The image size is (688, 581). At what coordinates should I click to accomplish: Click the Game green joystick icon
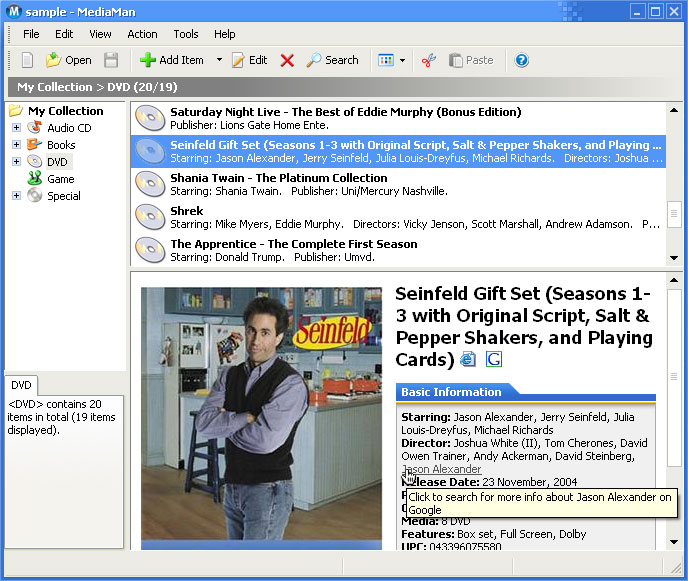coord(35,179)
